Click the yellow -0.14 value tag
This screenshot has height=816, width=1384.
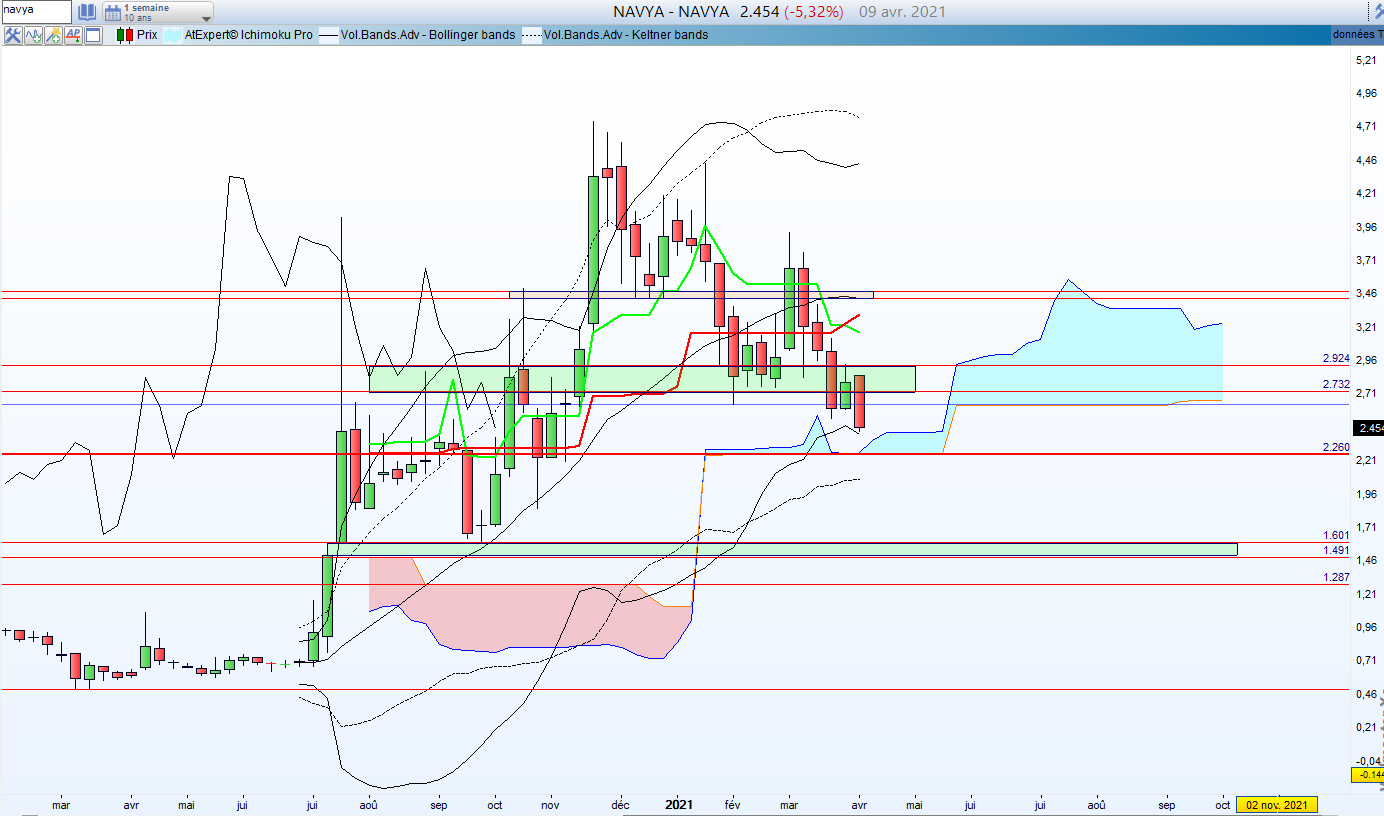[1368, 775]
